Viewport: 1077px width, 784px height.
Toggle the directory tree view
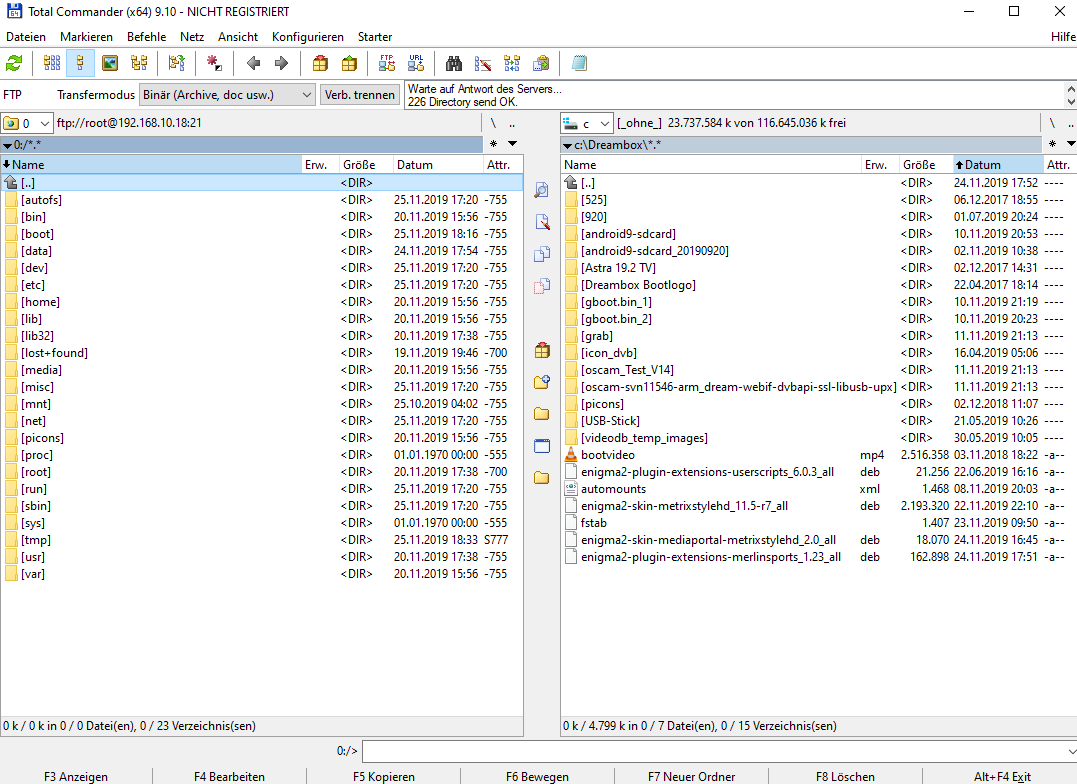click(x=139, y=63)
